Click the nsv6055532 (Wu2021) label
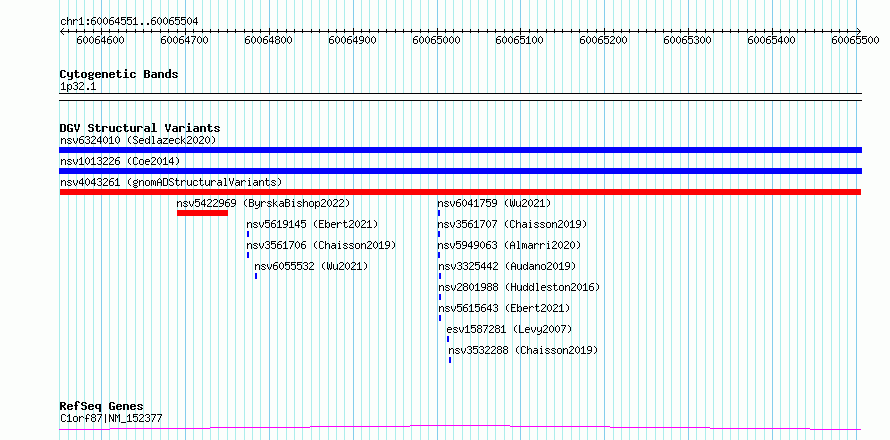Screen dimensions: 890x440 [311, 266]
